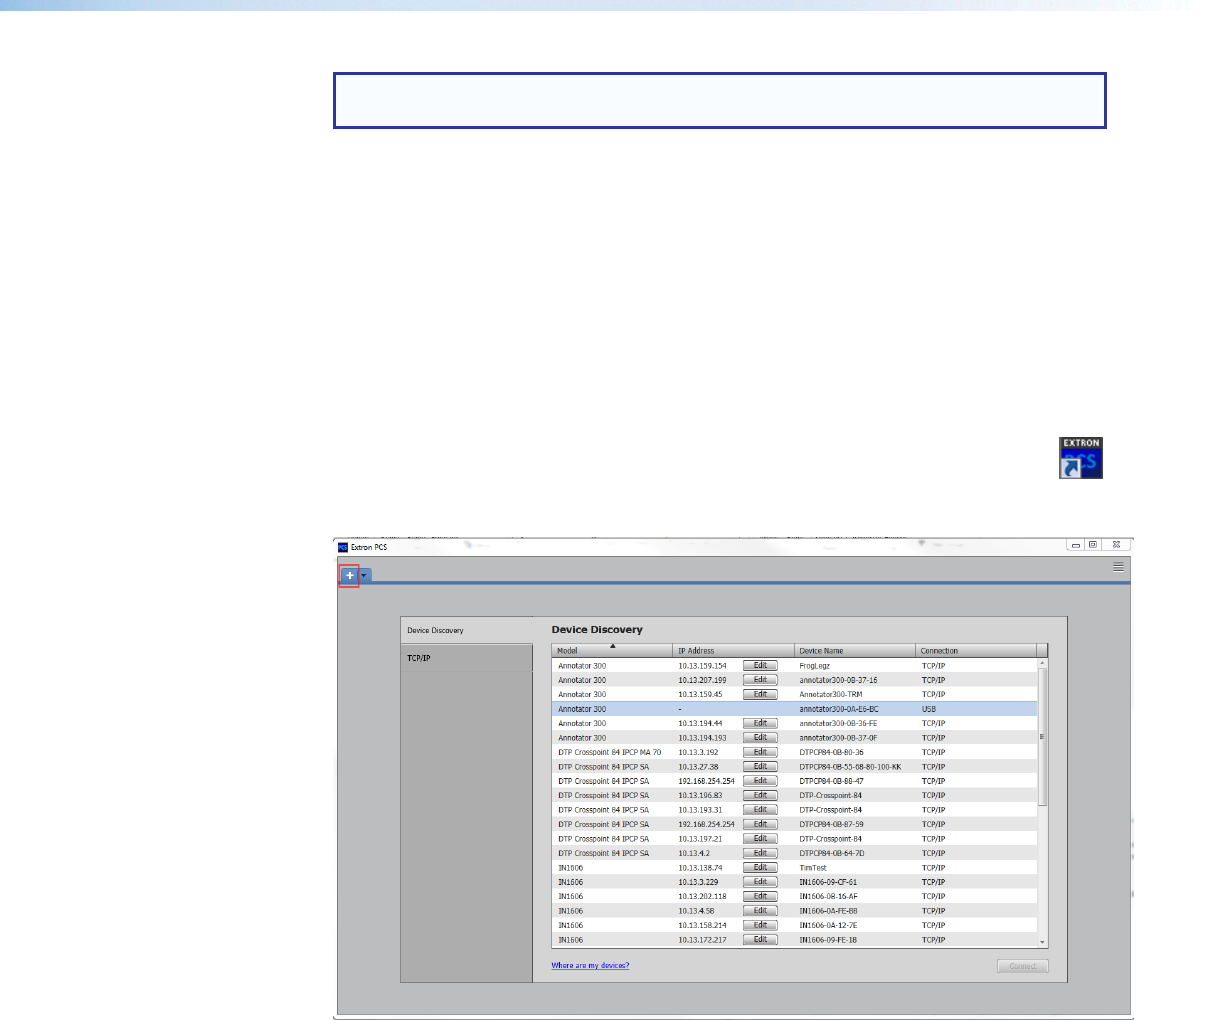1224x1020 pixels.
Task: Click Edit for IP 10.13.207.199
Action: tap(760, 680)
